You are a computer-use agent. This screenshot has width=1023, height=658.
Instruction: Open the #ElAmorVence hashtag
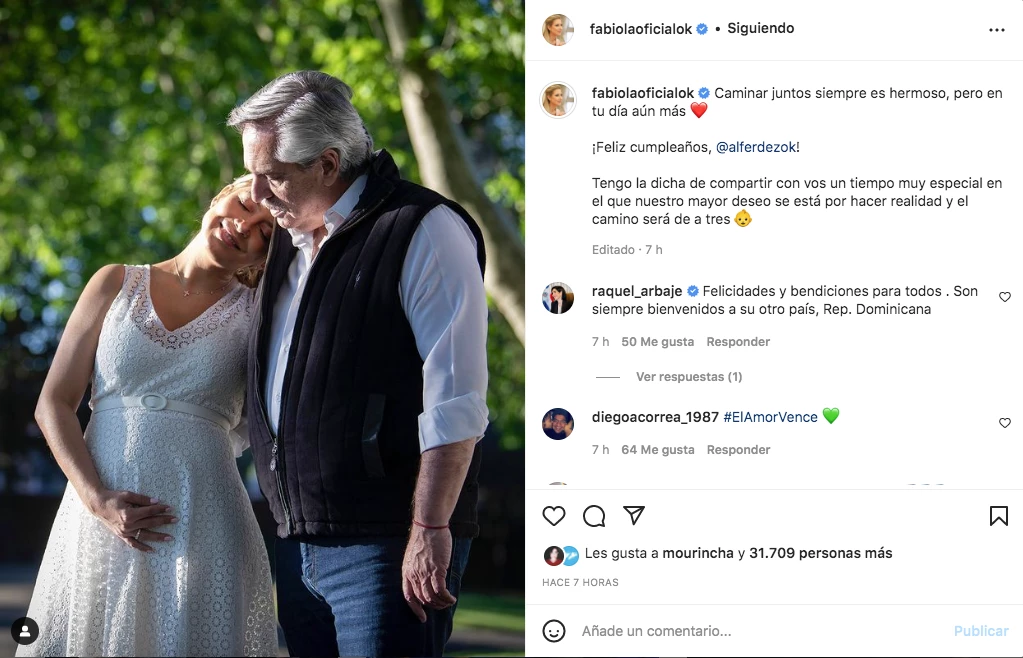(770, 417)
